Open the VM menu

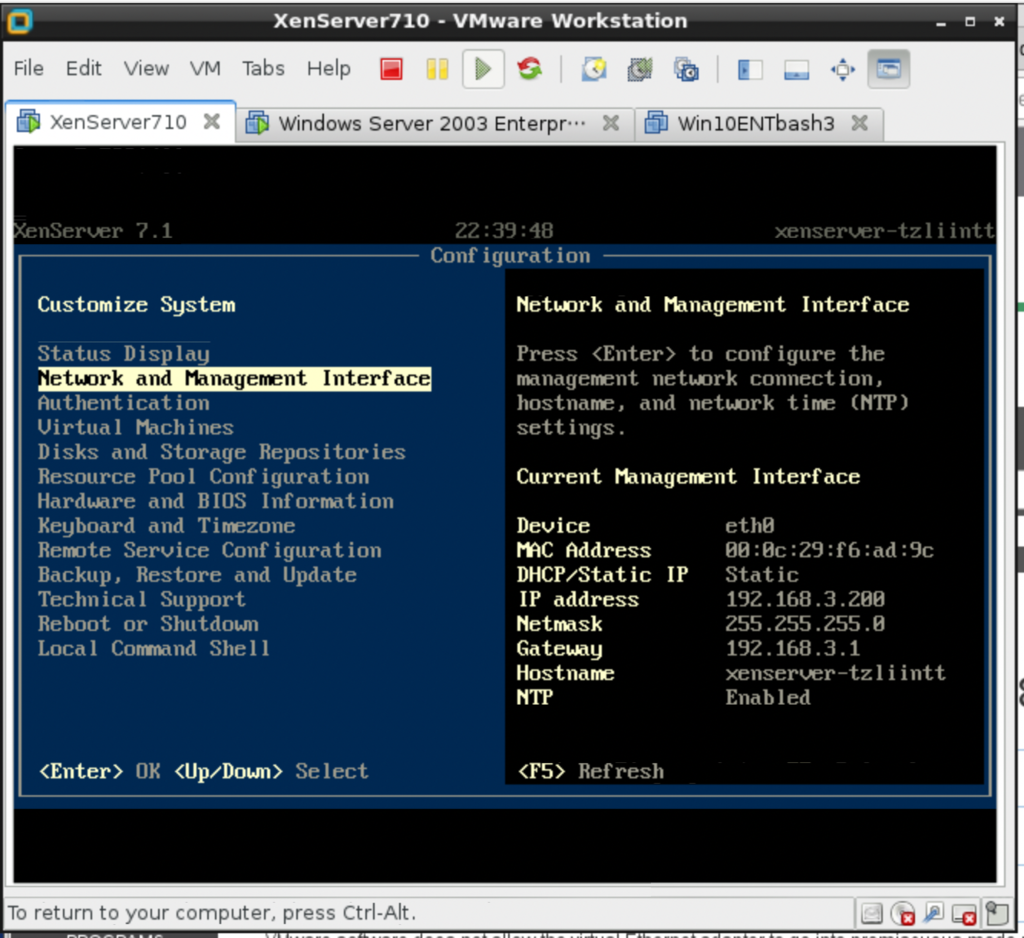coord(205,68)
